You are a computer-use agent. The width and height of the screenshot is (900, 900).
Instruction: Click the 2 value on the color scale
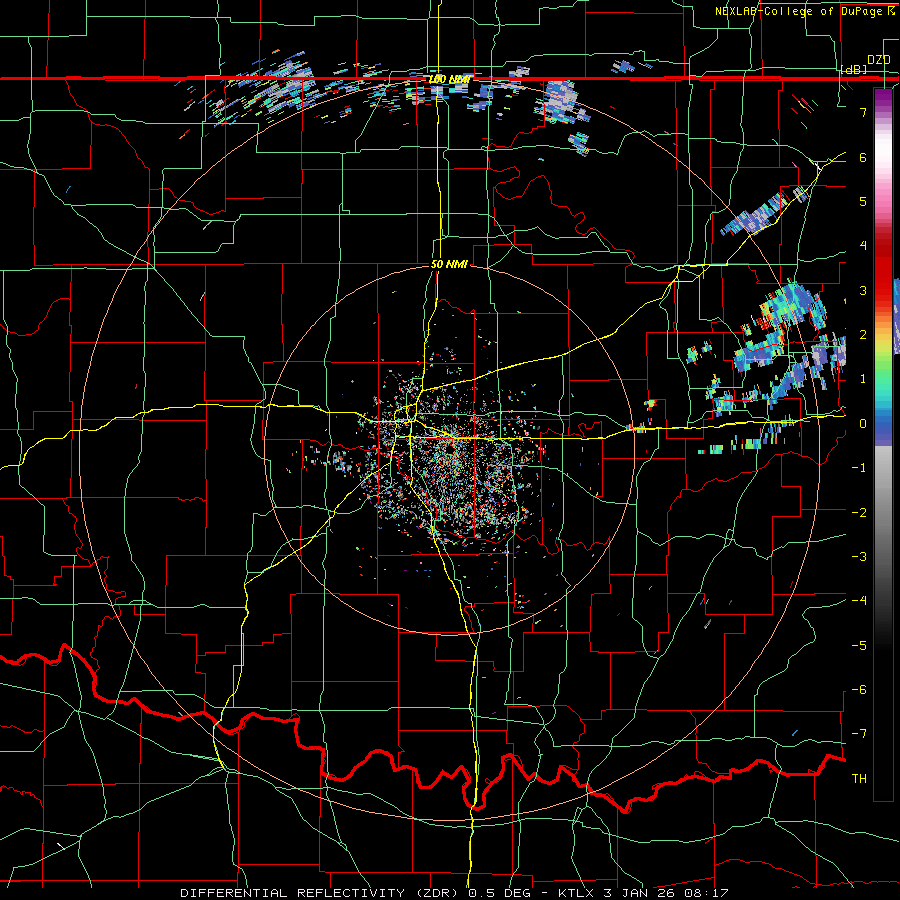point(863,335)
